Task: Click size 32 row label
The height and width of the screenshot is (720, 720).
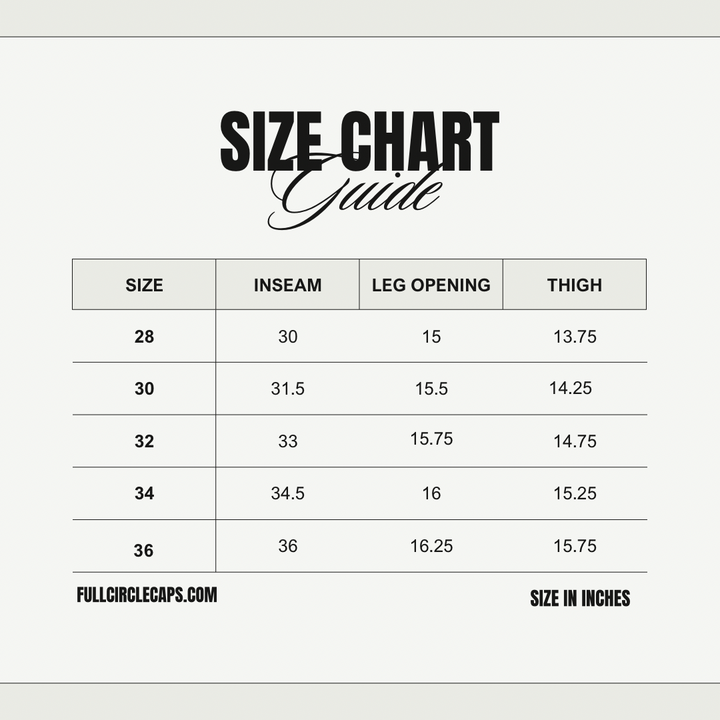Action: click(144, 441)
